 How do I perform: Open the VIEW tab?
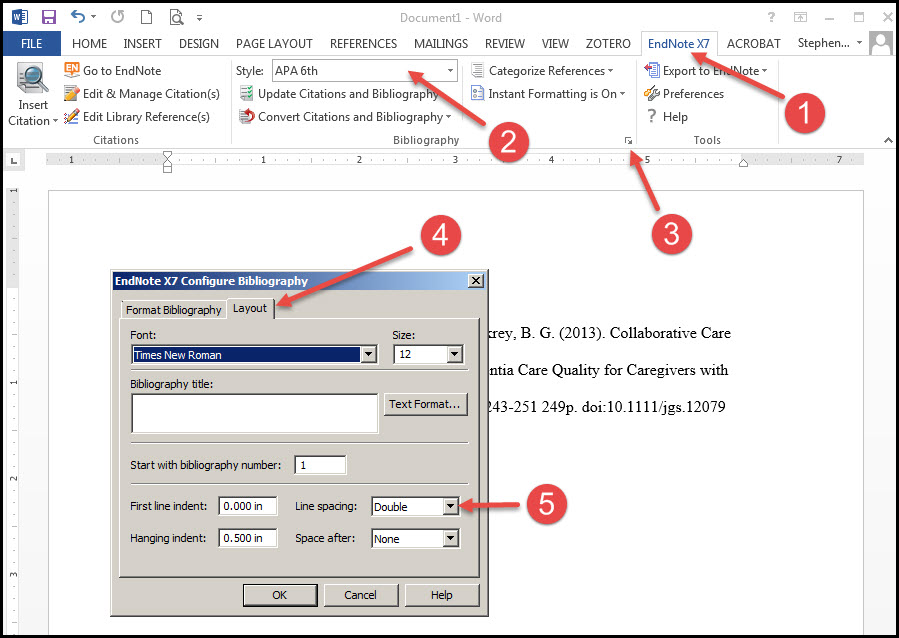(555, 44)
